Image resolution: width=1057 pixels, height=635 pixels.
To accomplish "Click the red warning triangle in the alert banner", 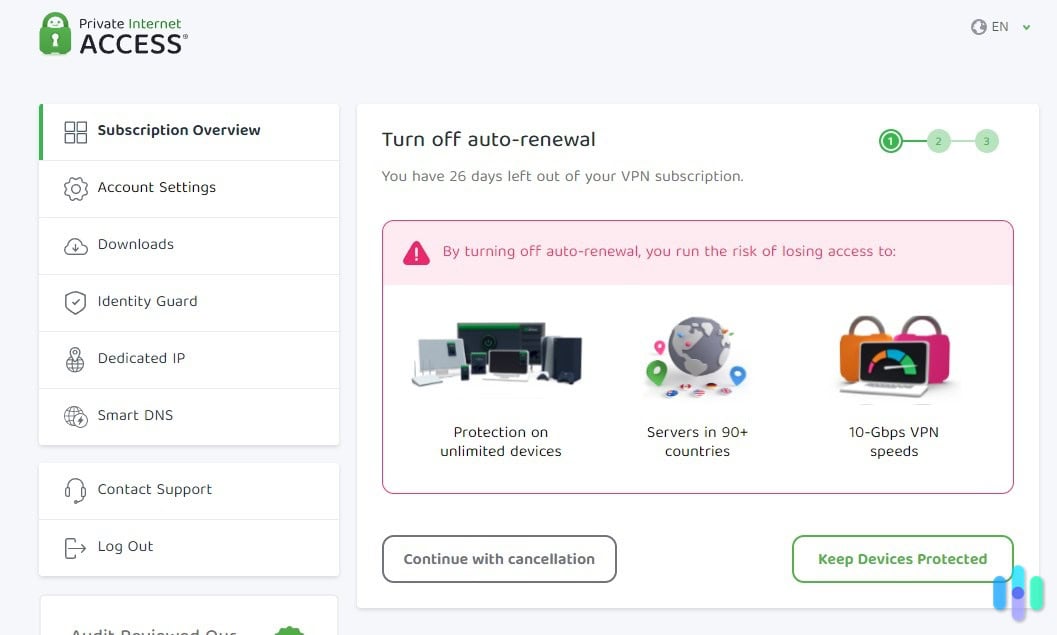I will (417, 253).
